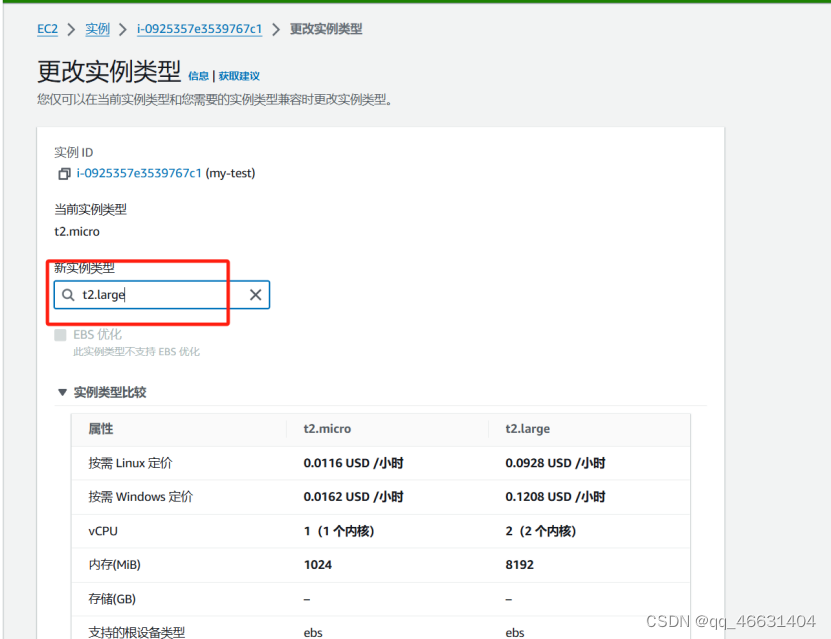Open the 信息 info link

click(x=199, y=76)
